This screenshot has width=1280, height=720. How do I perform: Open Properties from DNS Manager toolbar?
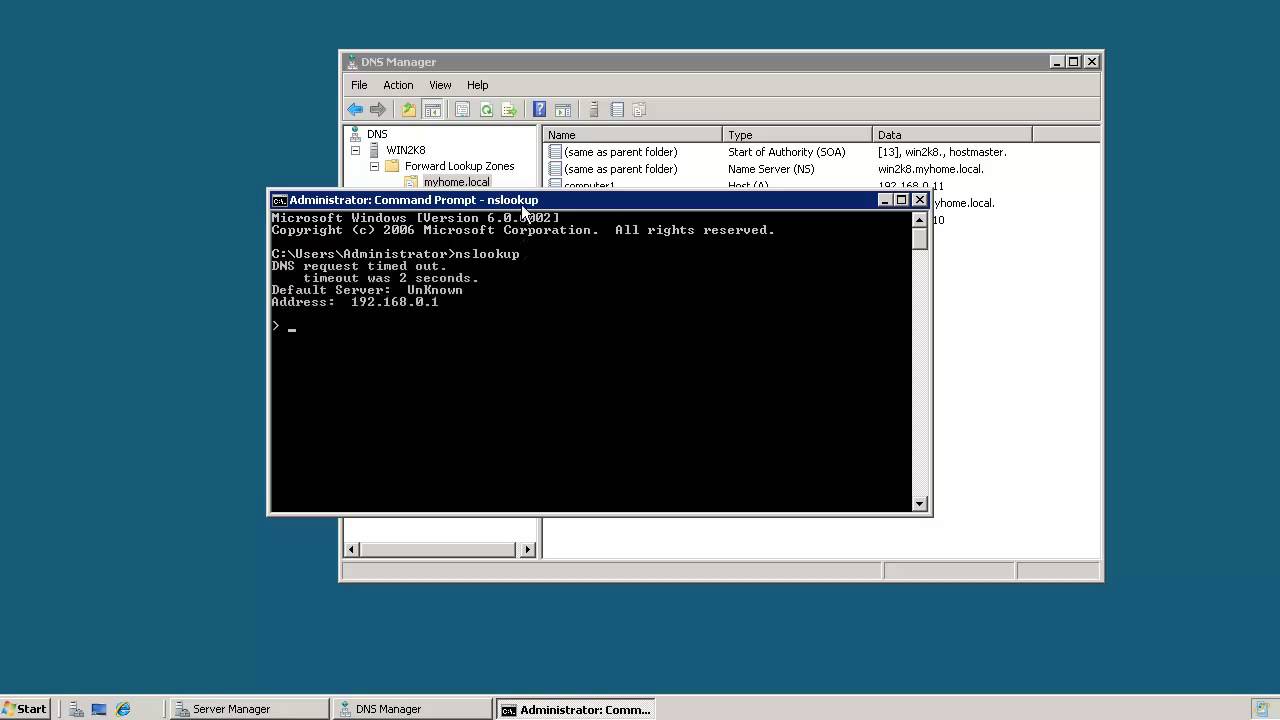[x=462, y=110]
